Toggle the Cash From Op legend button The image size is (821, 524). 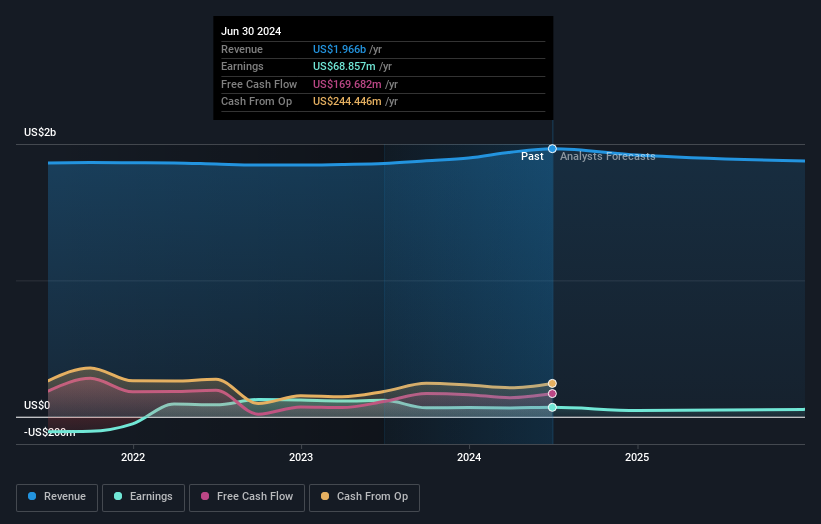(364, 497)
